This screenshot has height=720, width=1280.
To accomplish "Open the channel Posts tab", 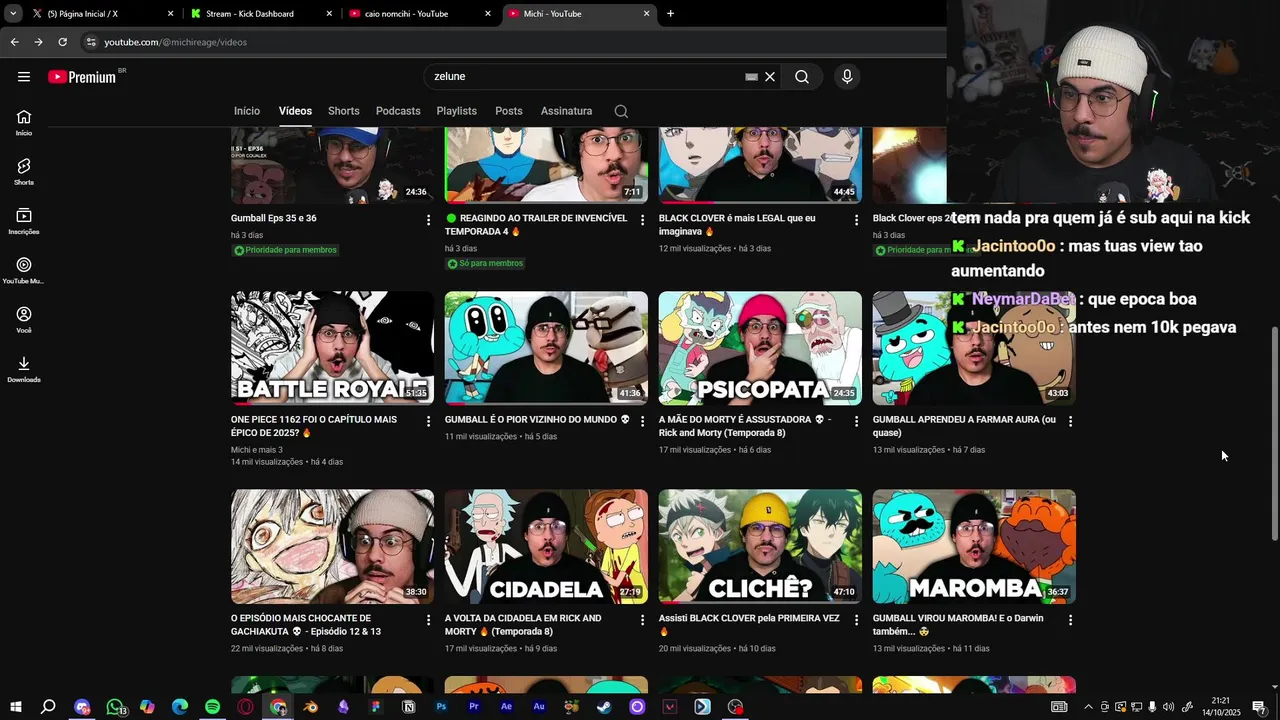I will click(x=509, y=111).
